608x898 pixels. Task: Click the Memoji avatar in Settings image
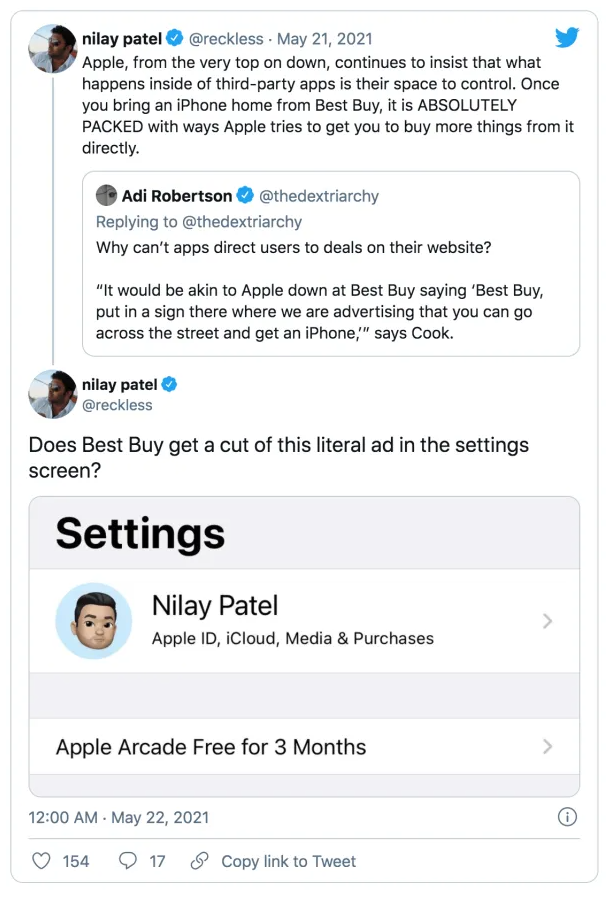tap(94, 621)
